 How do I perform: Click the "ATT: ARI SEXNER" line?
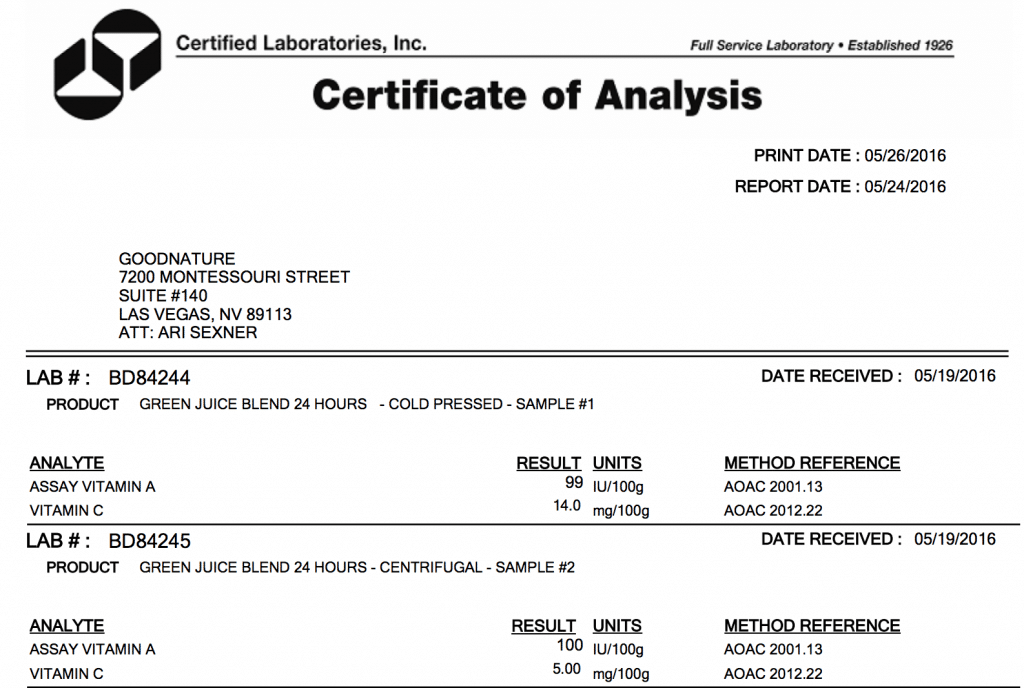tap(188, 332)
